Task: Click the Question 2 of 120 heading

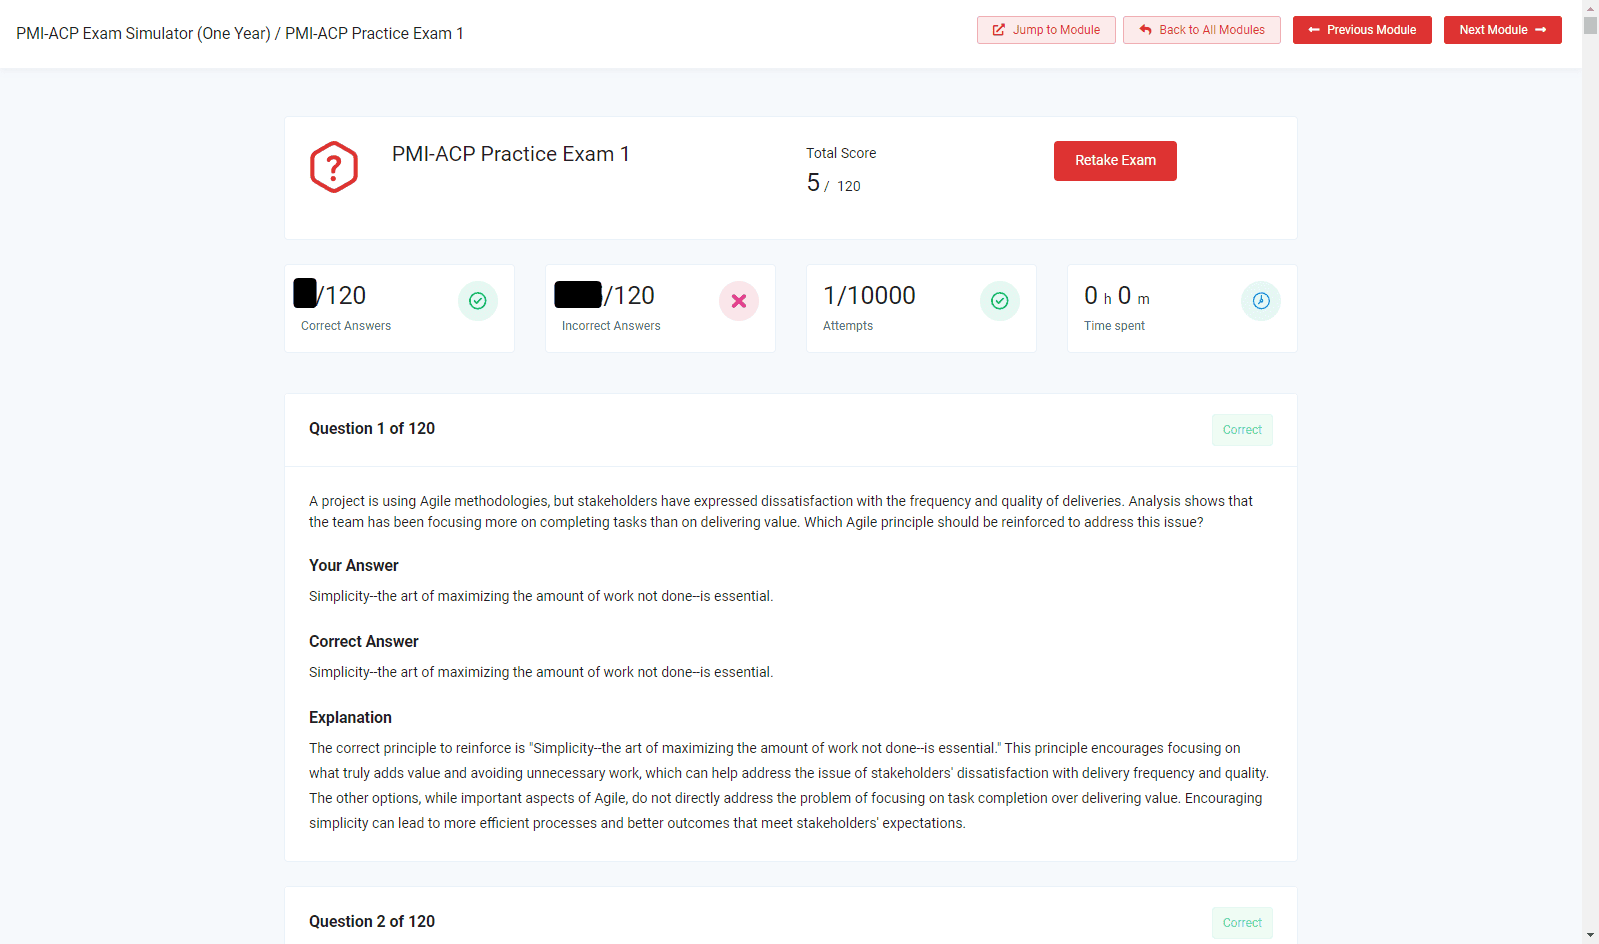Action: click(x=372, y=922)
